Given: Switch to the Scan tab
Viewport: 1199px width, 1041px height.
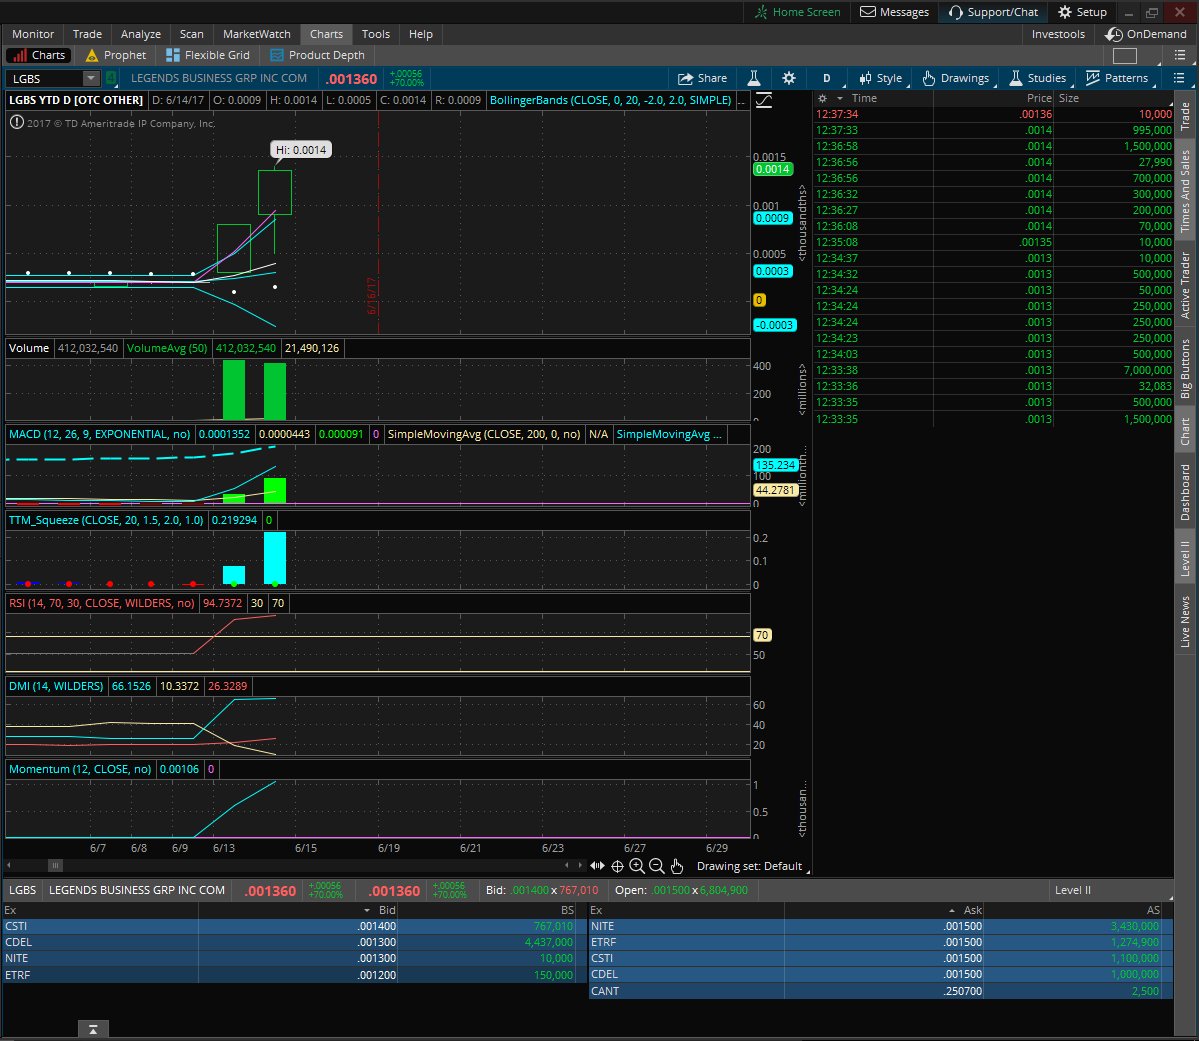Looking at the screenshot, I should click(191, 34).
